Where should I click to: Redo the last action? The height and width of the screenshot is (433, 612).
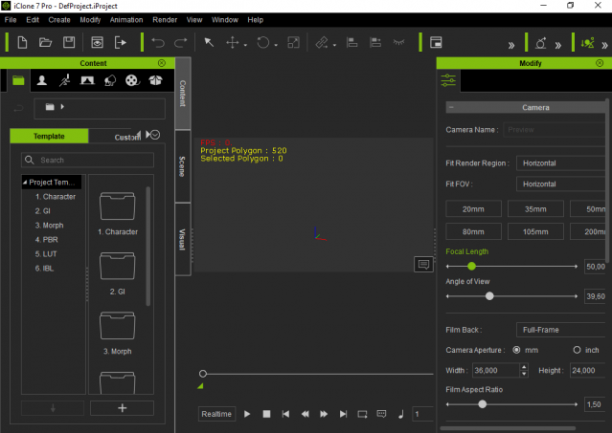[x=180, y=42]
